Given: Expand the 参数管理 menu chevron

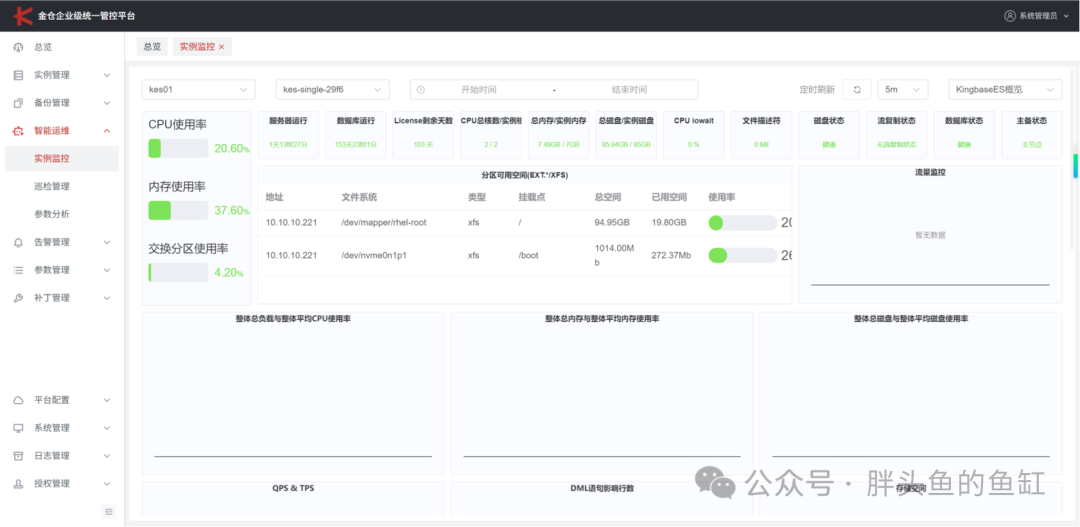Looking at the screenshot, I should click(107, 270).
